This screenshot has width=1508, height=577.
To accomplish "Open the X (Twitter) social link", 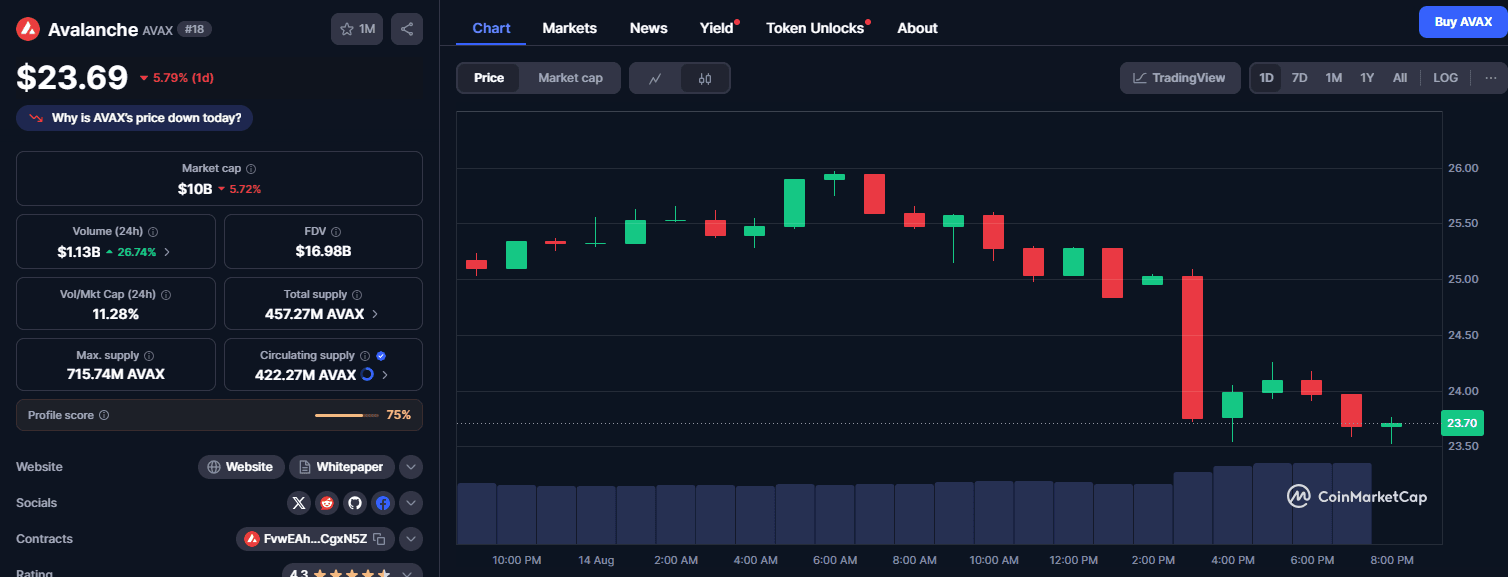I will [x=299, y=503].
